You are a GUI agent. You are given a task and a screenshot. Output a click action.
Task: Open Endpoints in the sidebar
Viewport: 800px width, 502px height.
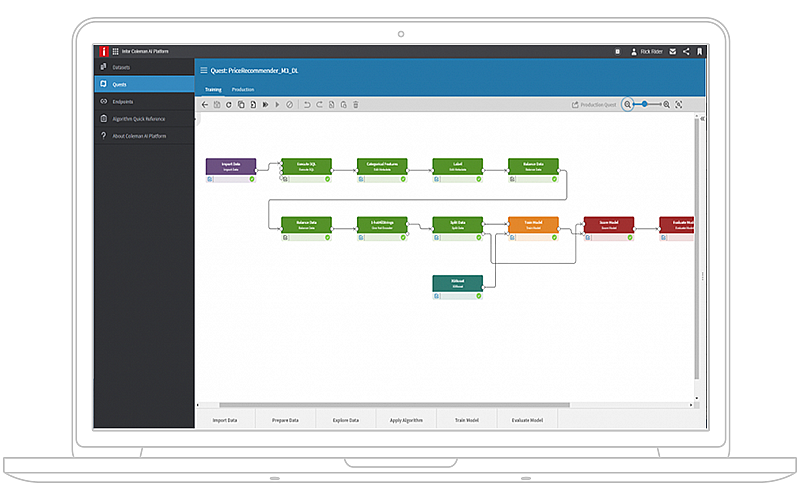pos(144,102)
